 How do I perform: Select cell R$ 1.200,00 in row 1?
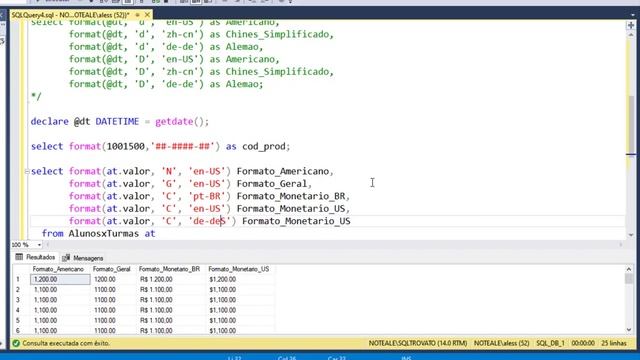pyautogui.click(x=171, y=280)
